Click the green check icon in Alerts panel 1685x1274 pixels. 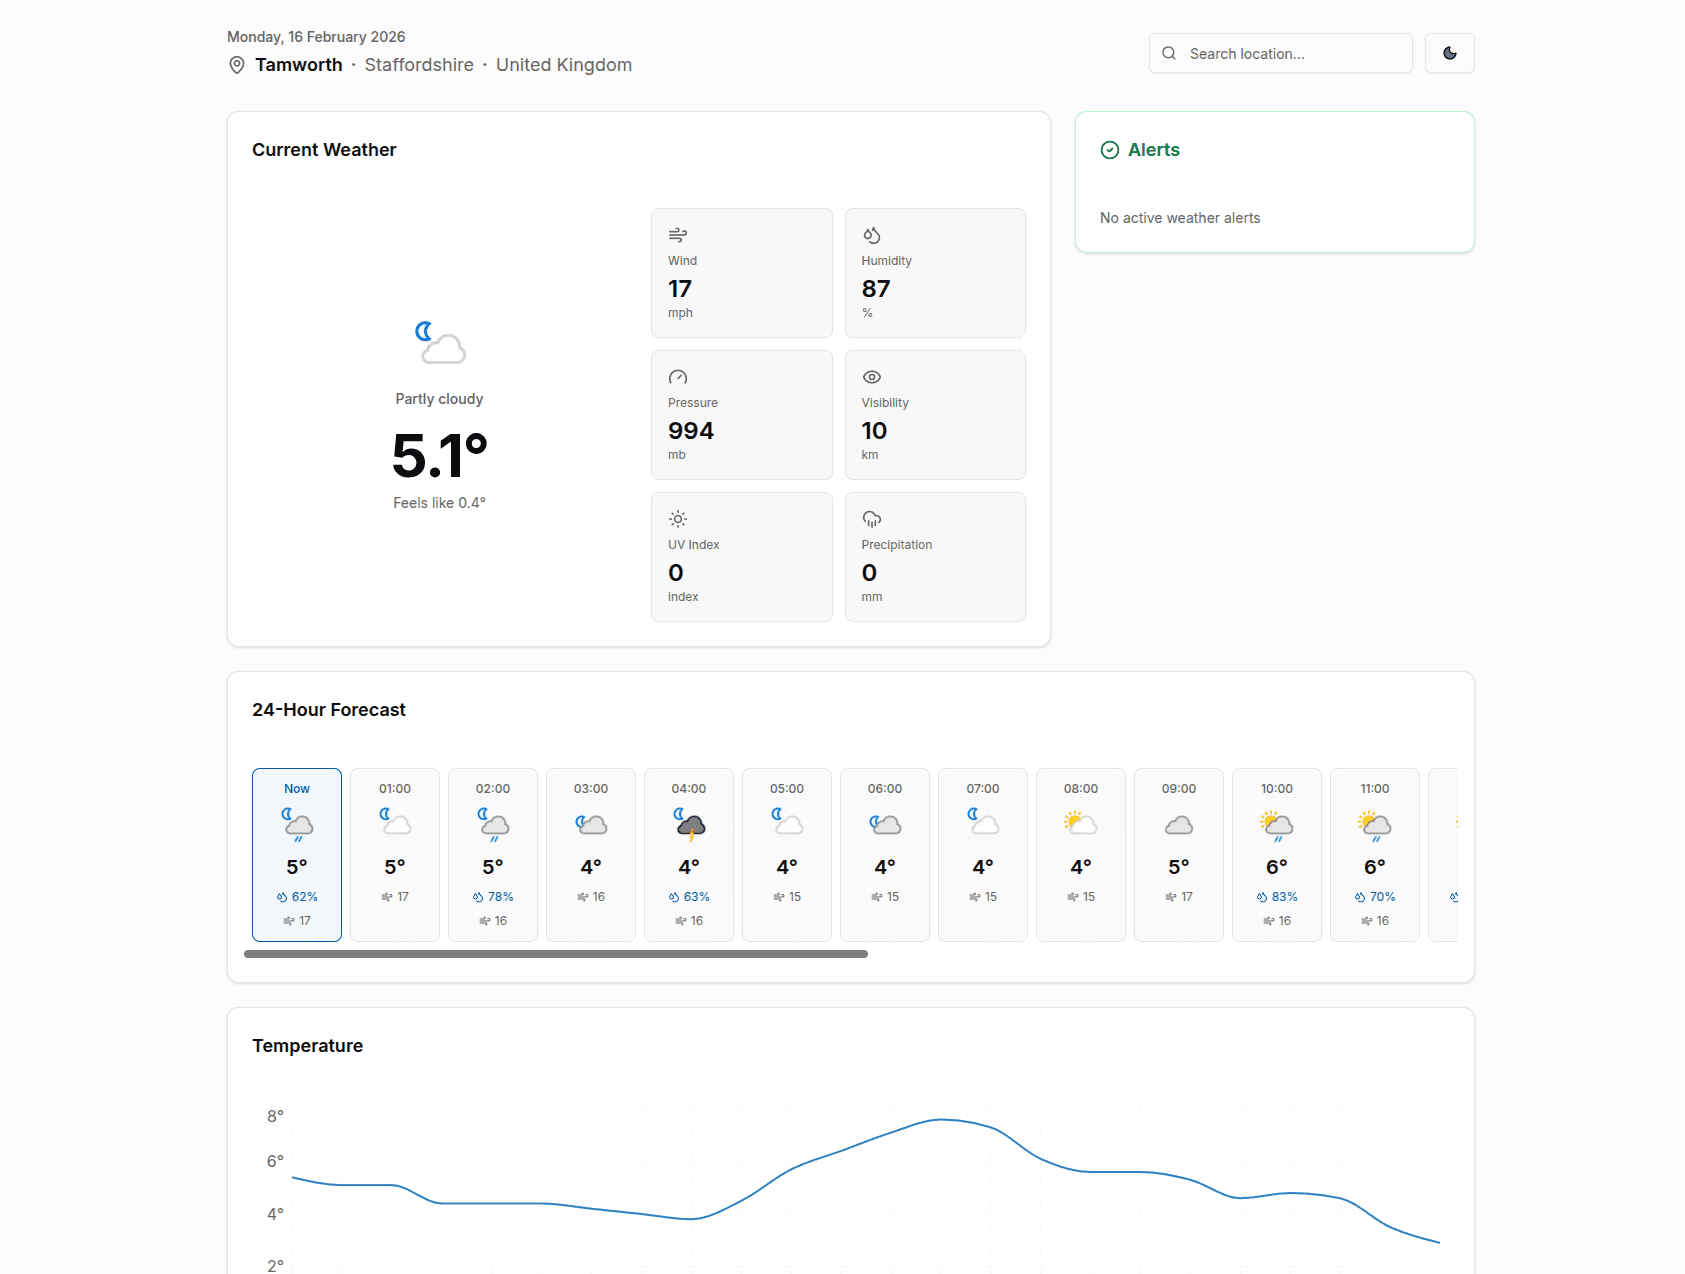[1109, 150]
